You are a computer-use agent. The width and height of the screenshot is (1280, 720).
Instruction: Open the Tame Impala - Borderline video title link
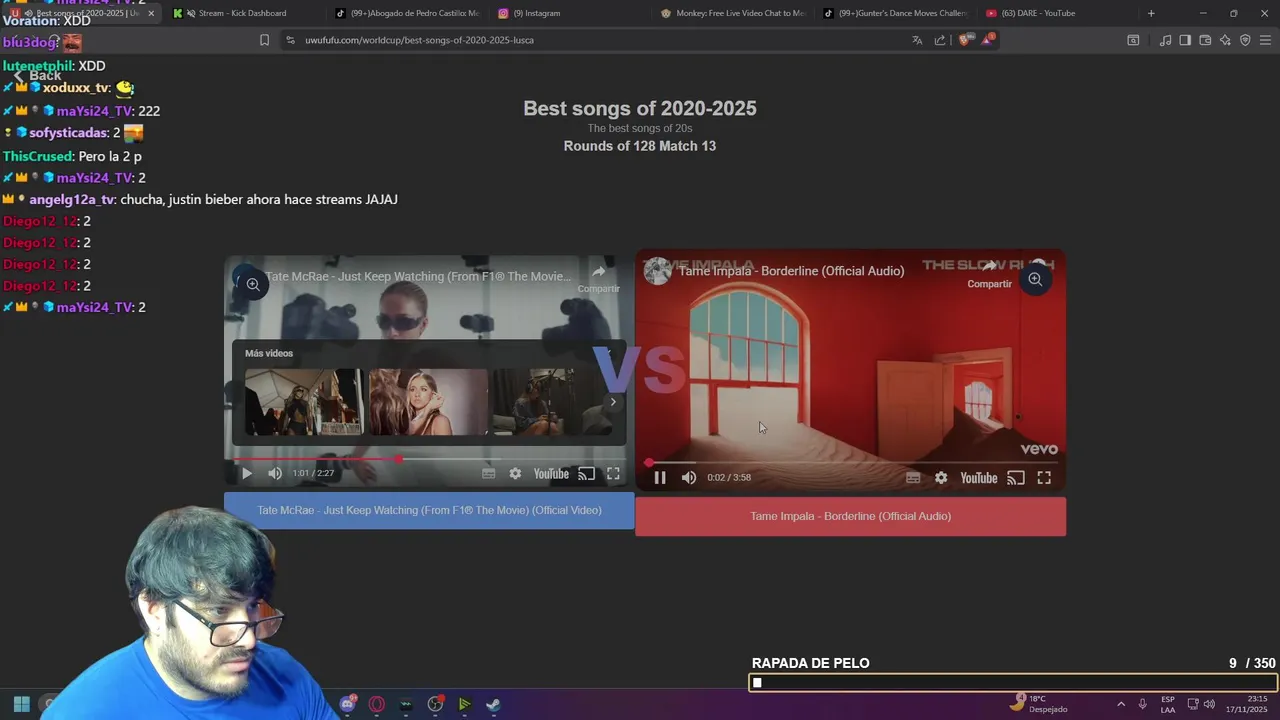coord(791,271)
